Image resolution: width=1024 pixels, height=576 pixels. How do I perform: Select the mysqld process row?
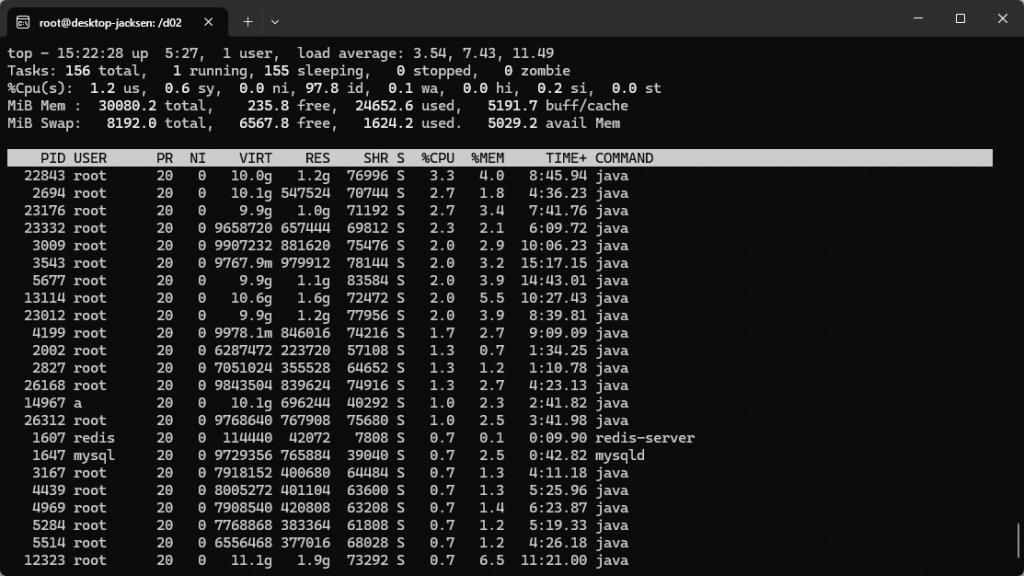pos(620,455)
